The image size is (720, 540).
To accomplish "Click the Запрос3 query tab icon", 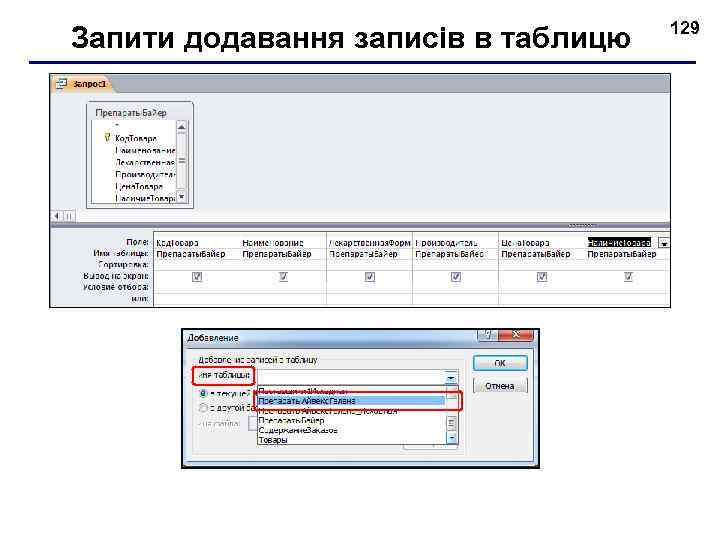I will pos(62,84).
